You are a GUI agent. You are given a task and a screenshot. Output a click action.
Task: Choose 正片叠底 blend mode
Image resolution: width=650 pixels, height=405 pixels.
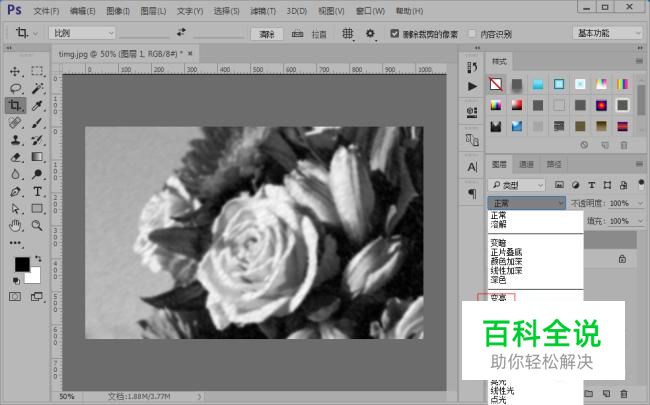point(506,252)
